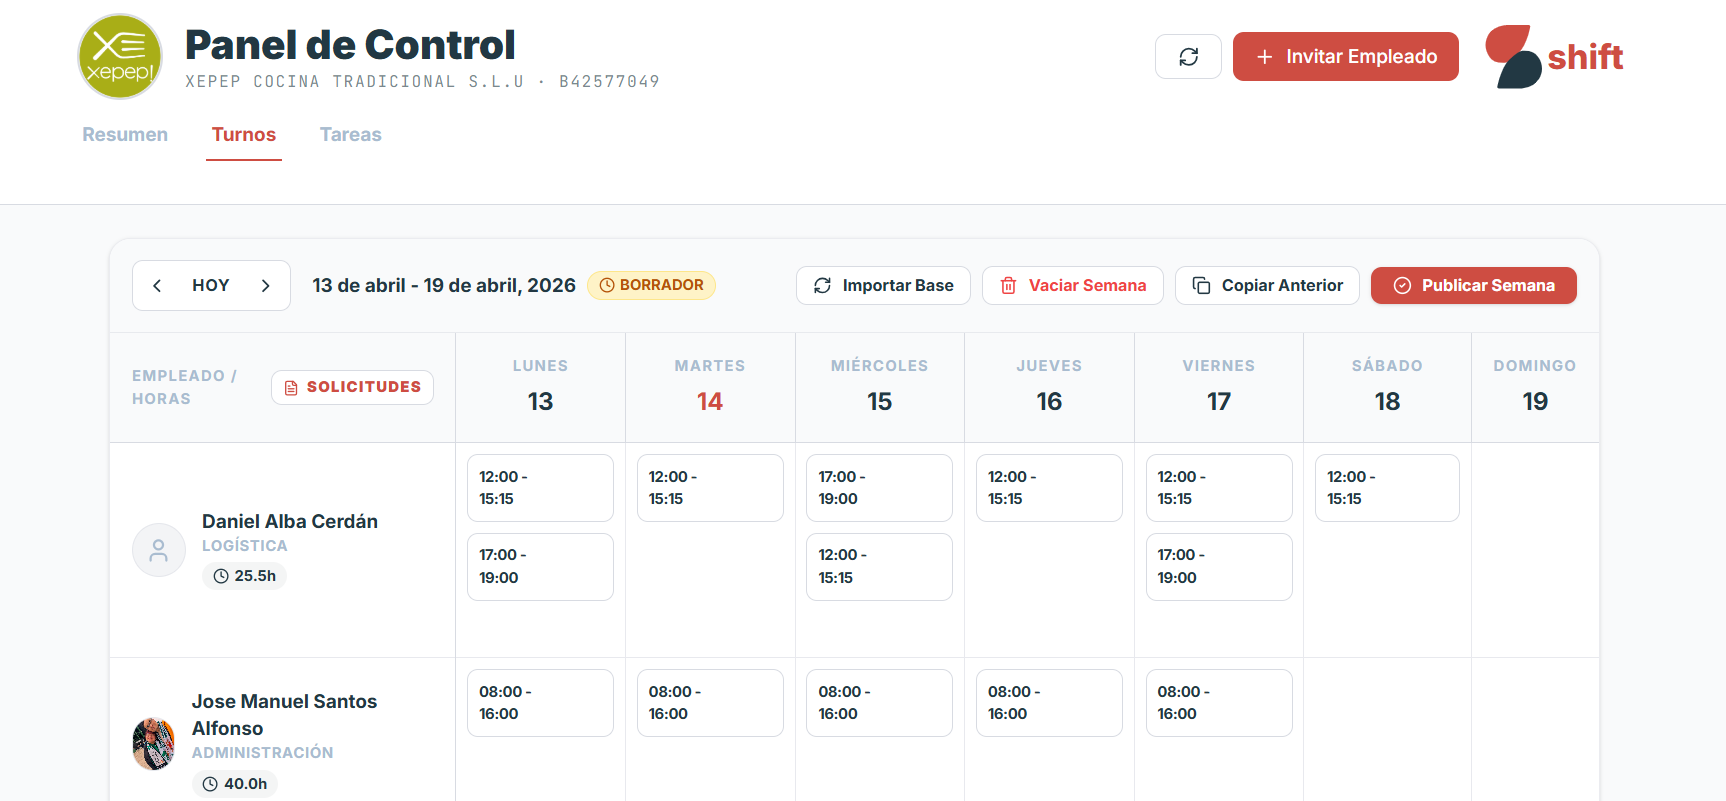Select Jueves 16 column header
1726x801 pixels.
click(1049, 387)
